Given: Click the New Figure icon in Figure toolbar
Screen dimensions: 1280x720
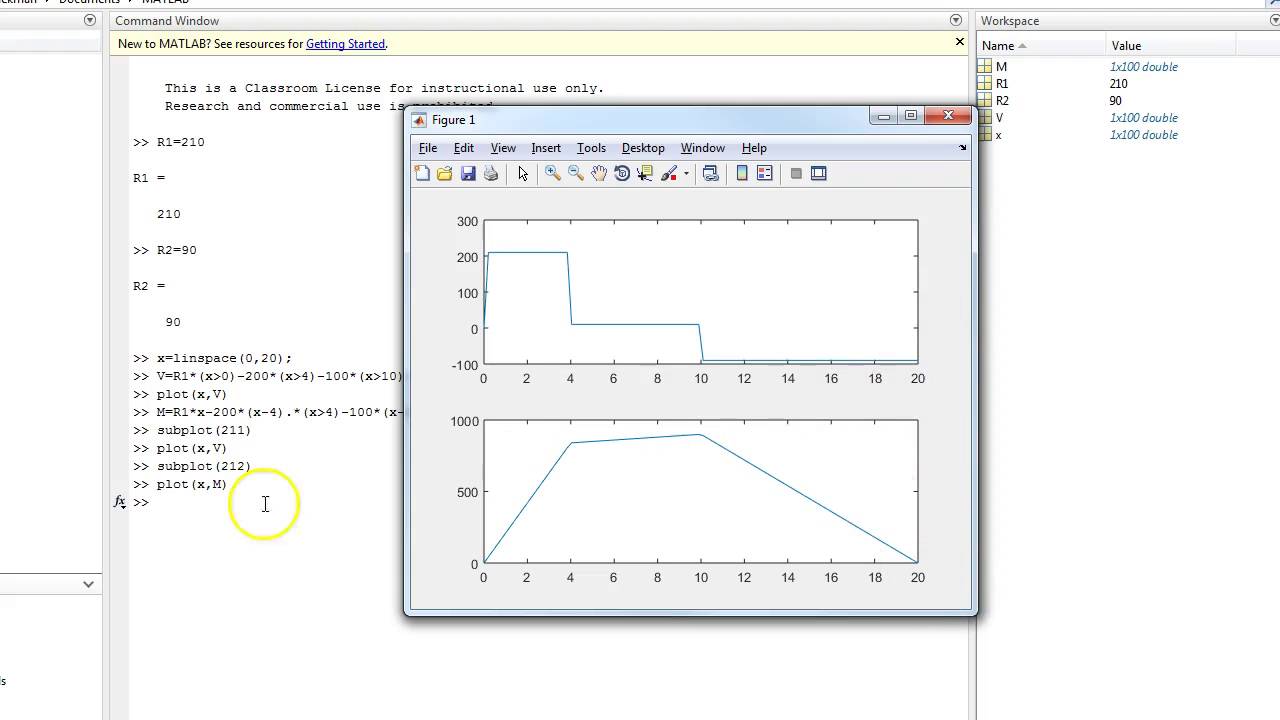Looking at the screenshot, I should coord(422,173).
